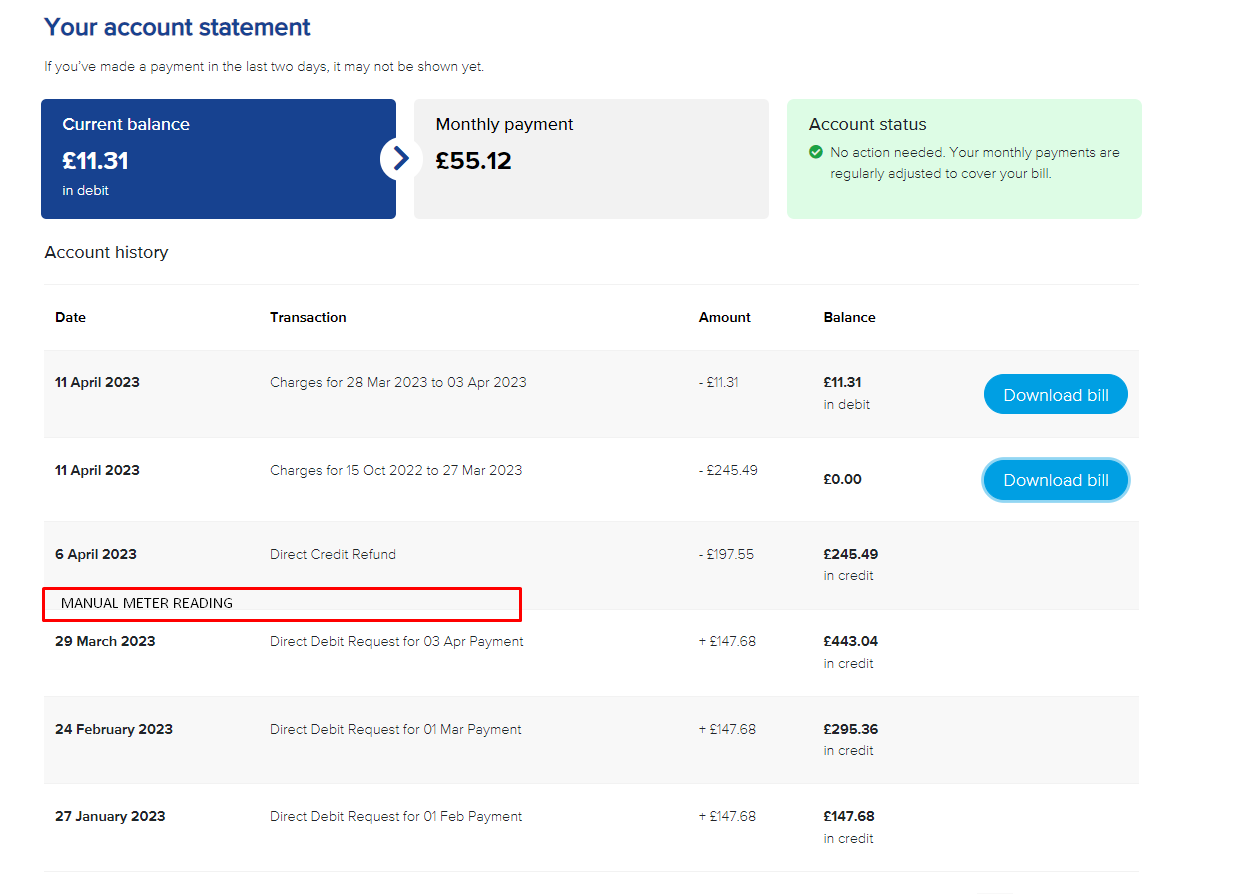Download bill for charges 28 Mar to 03 Apr 2023
This screenshot has width=1246, height=894.
point(1056,395)
